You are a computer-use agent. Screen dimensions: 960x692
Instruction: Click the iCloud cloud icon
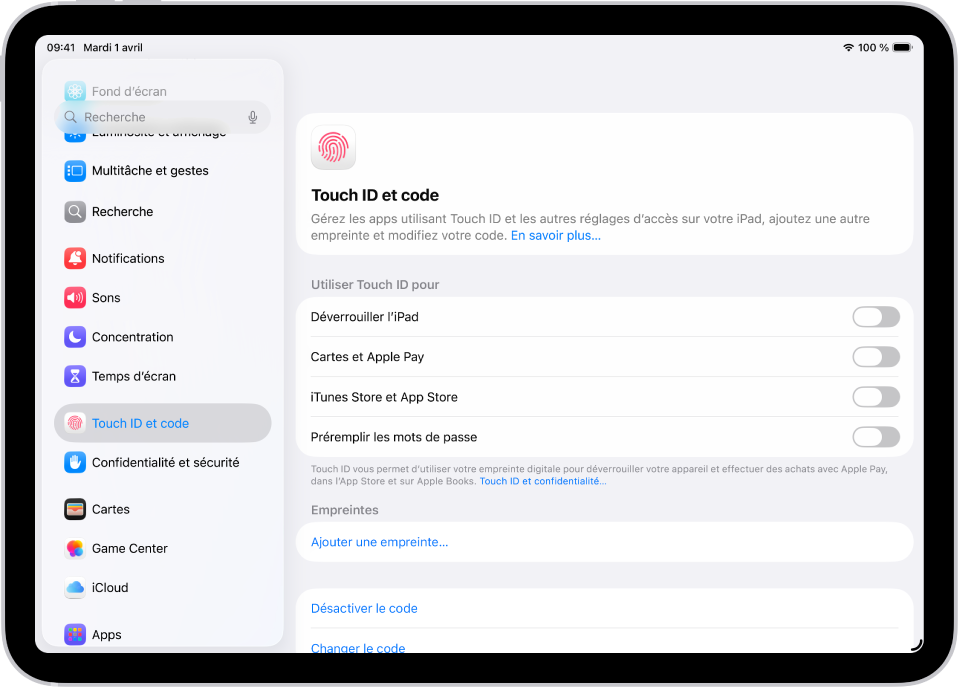coord(75,588)
